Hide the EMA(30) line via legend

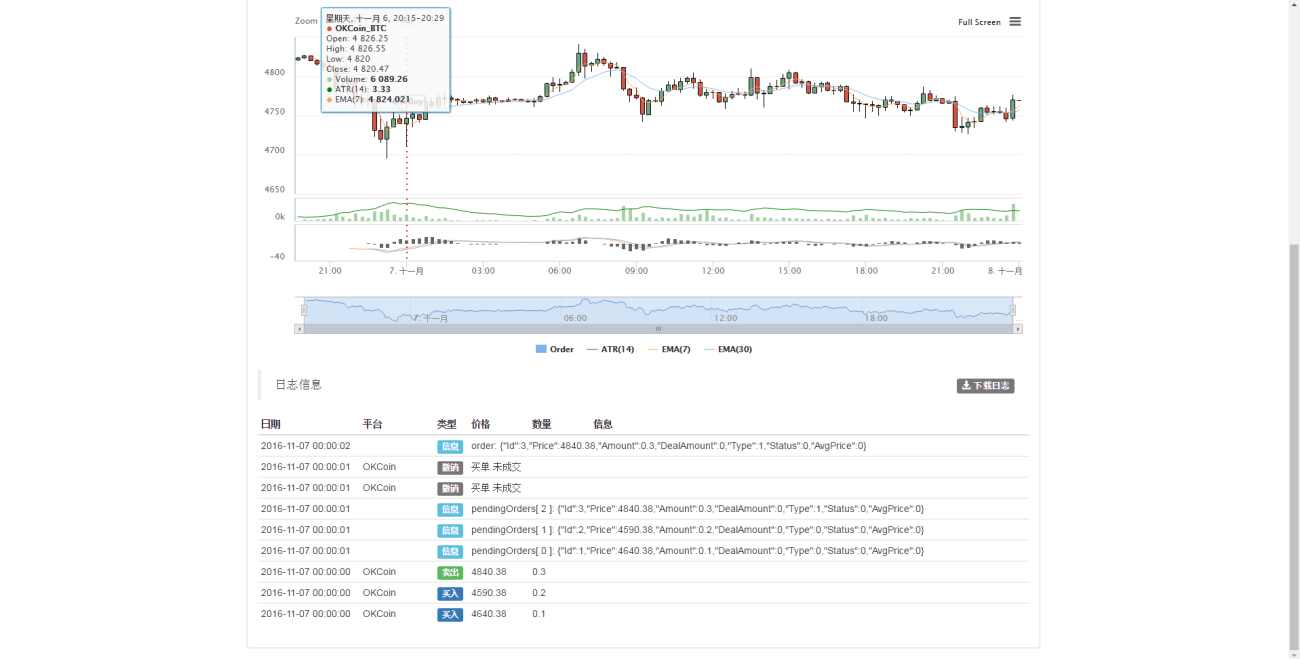729,349
